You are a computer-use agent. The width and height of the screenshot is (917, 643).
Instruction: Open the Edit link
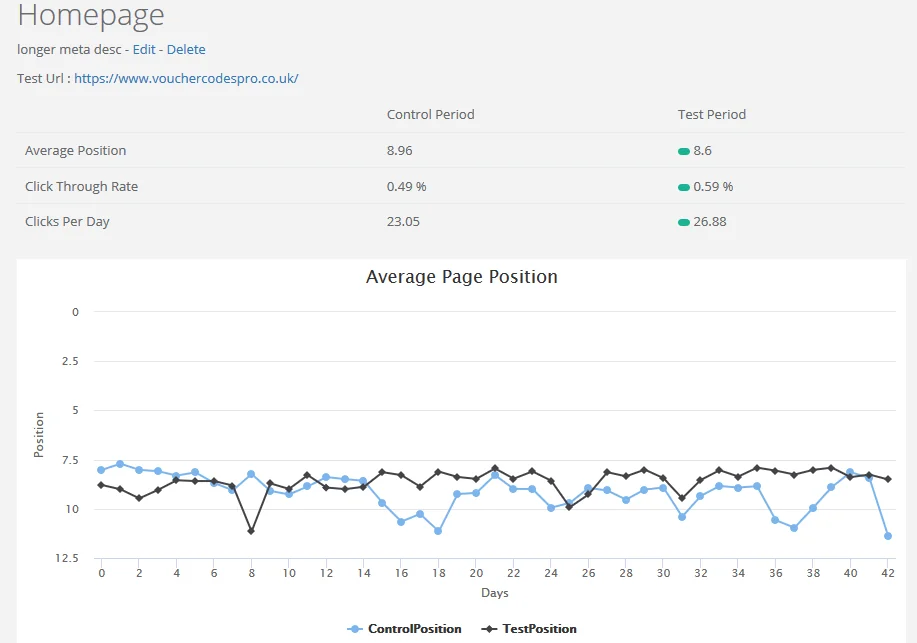[x=144, y=49]
